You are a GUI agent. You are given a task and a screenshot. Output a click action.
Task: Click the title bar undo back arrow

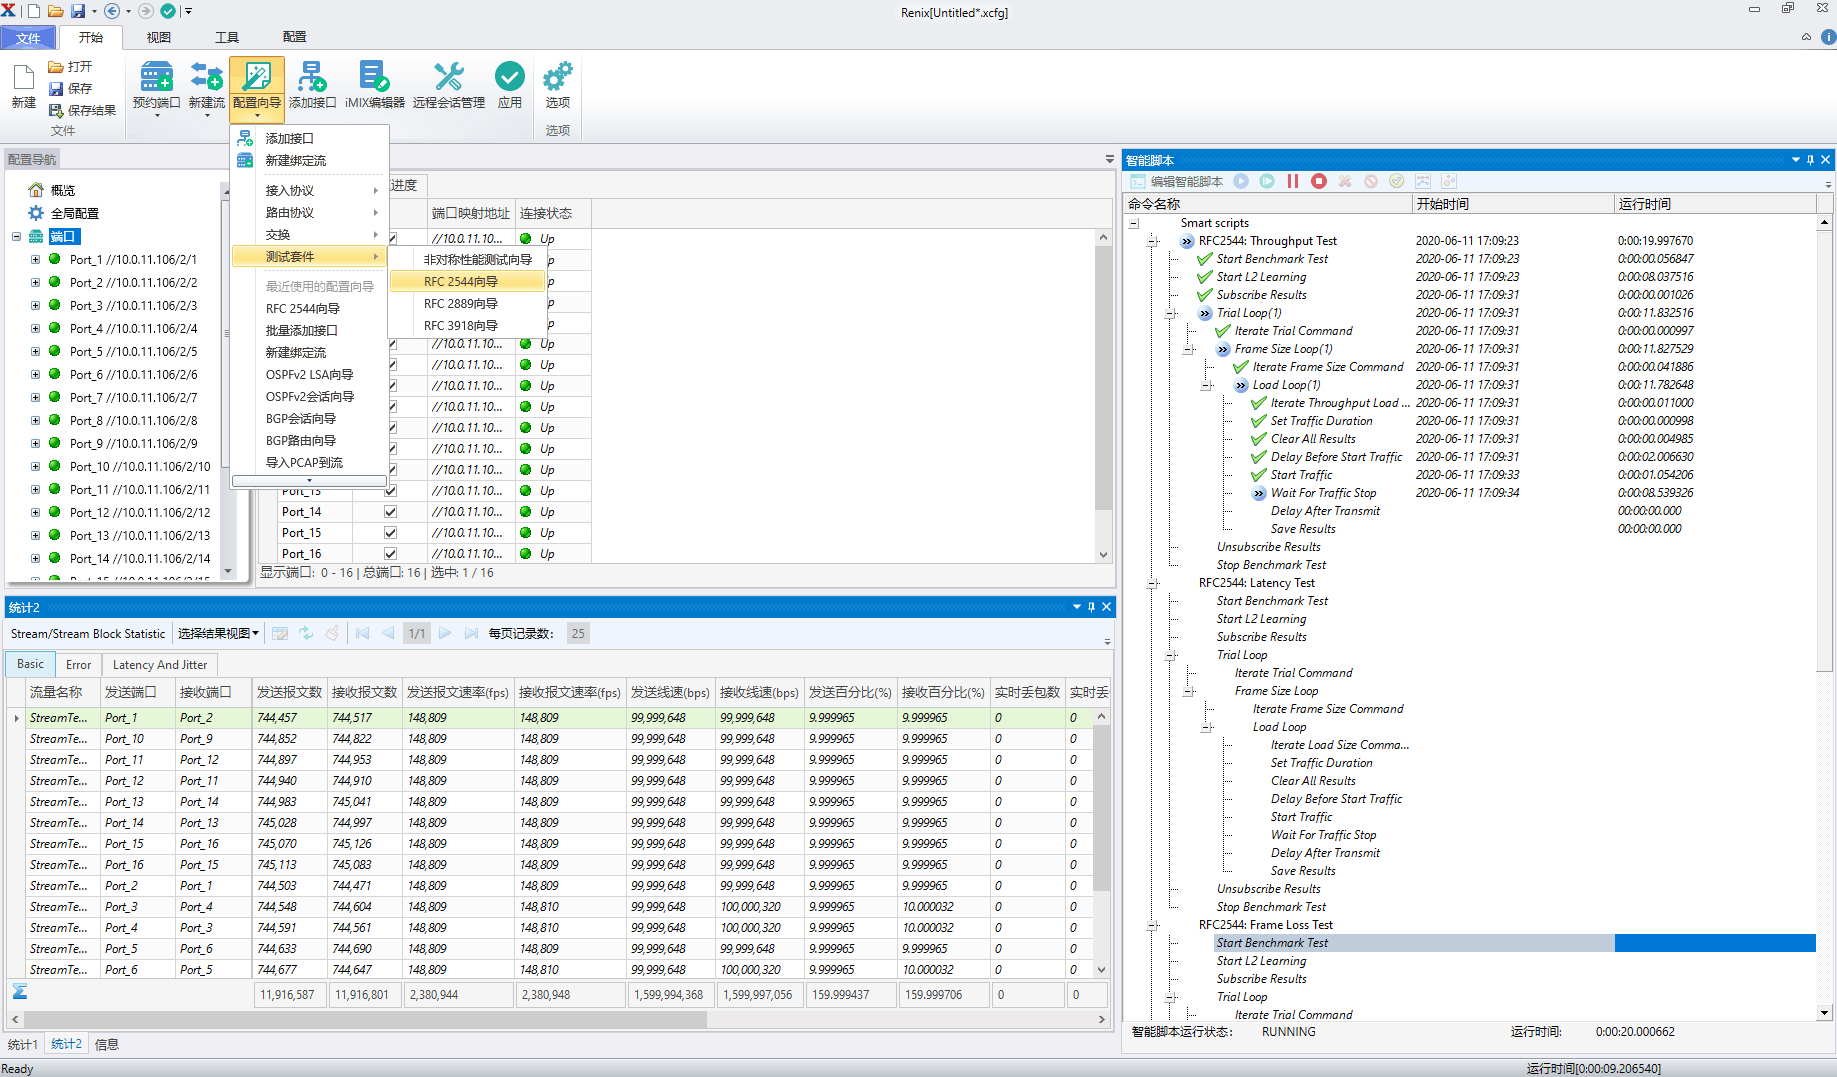(x=112, y=11)
